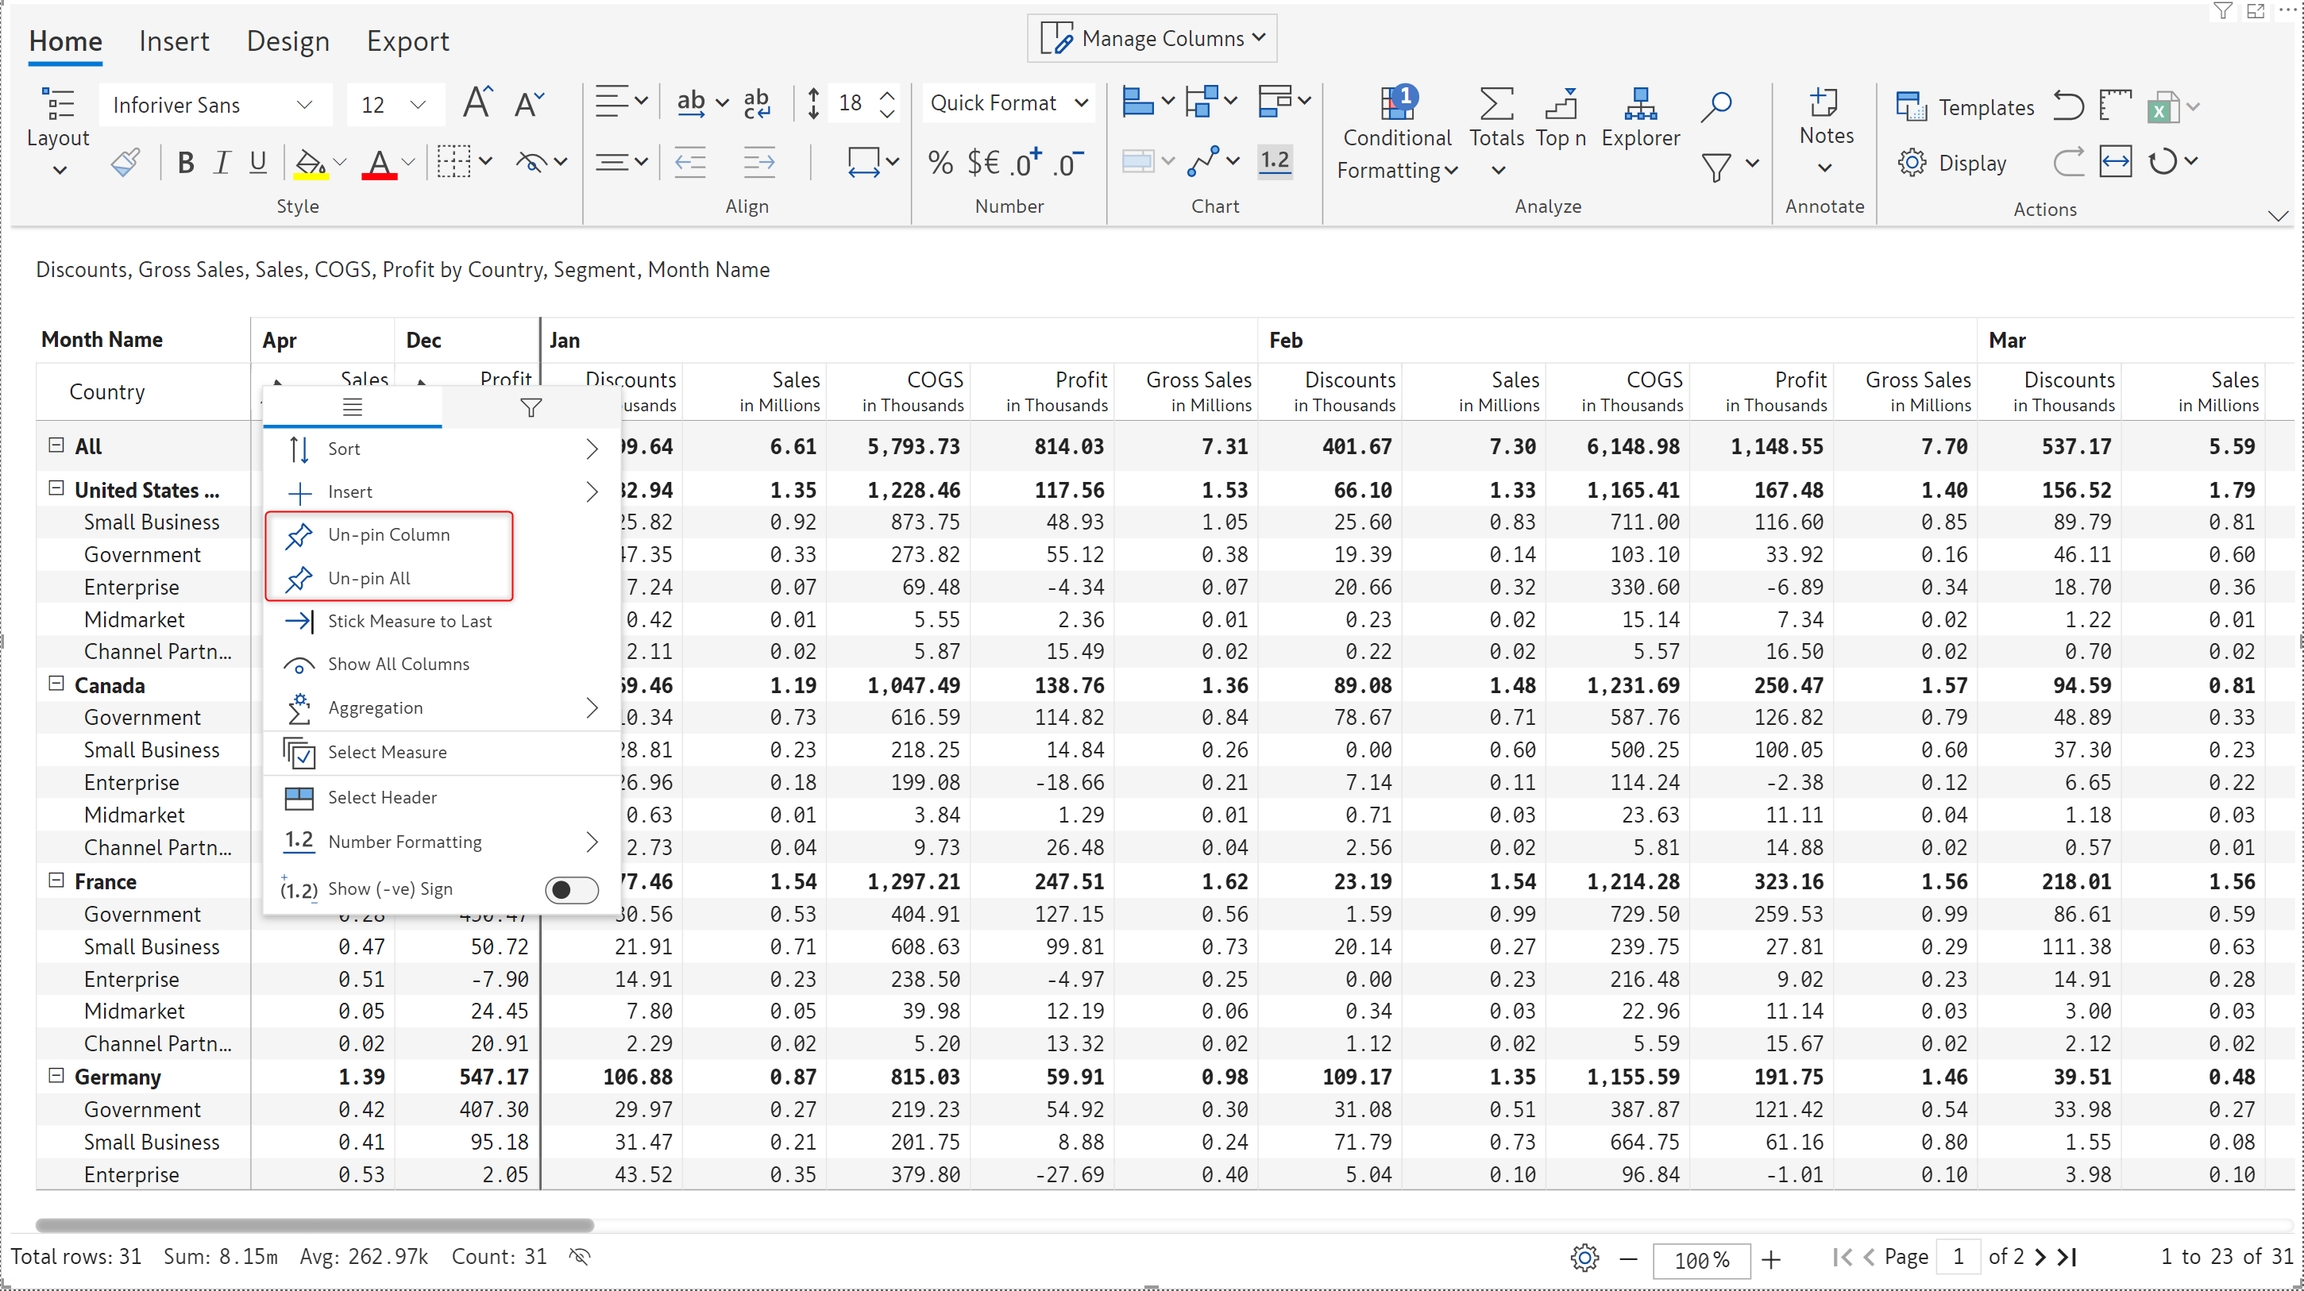Click the Display settings button
Screen dimensions: 2304x1291
point(1953,163)
